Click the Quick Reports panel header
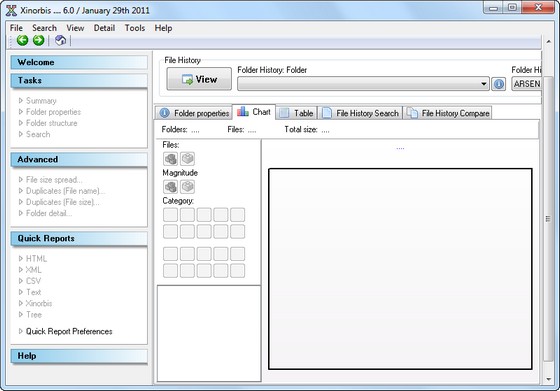560x391 pixels. (79, 239)
